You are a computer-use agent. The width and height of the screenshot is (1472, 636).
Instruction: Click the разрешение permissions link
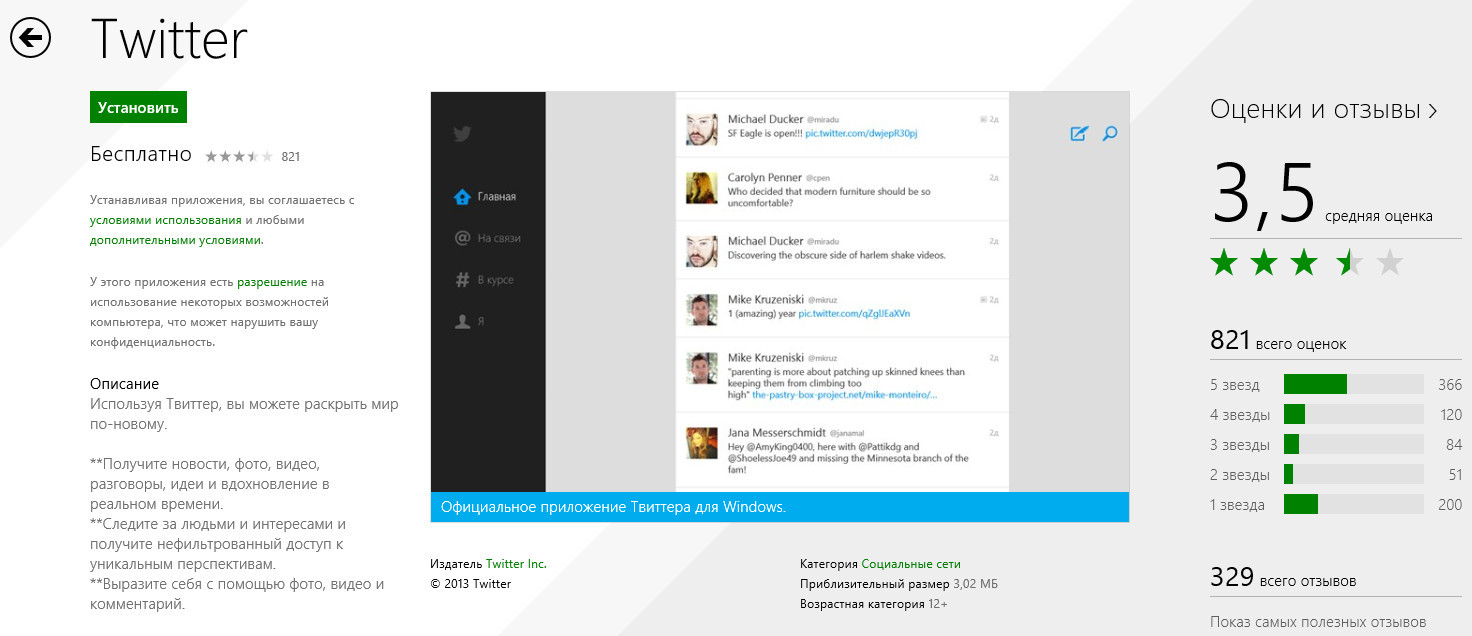[272, 282]
